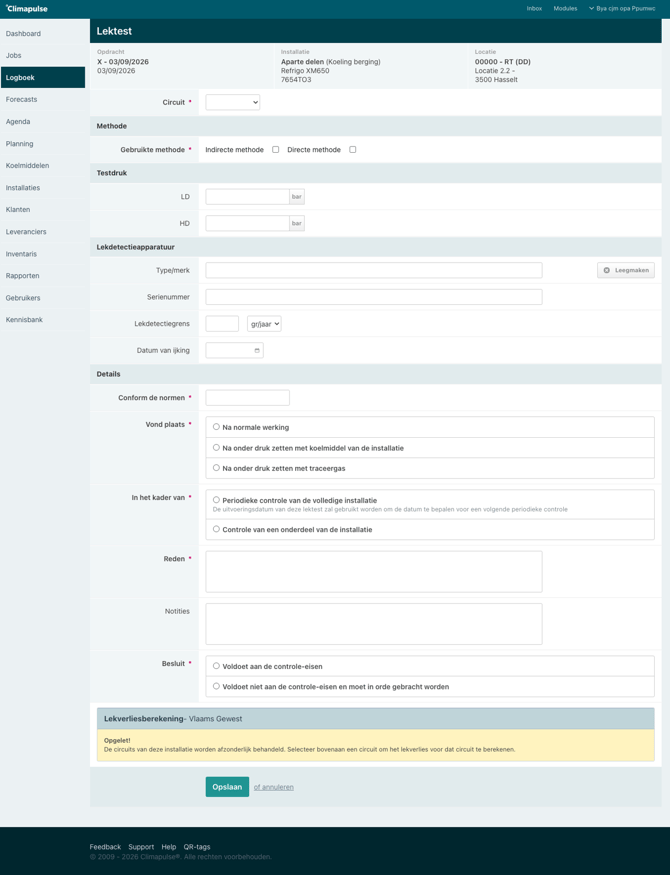Go to Jobs in sidebar
The height and width of the screenshot is (875, 670).
[43, 55]
